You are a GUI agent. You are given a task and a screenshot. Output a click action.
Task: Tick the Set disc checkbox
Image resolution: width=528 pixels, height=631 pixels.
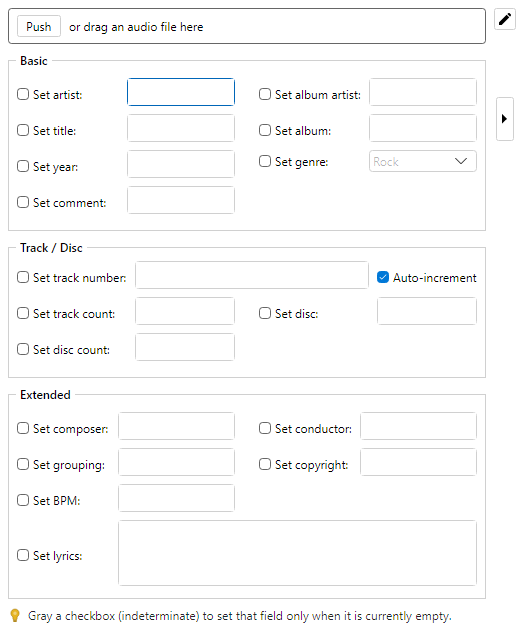point(265,313)
